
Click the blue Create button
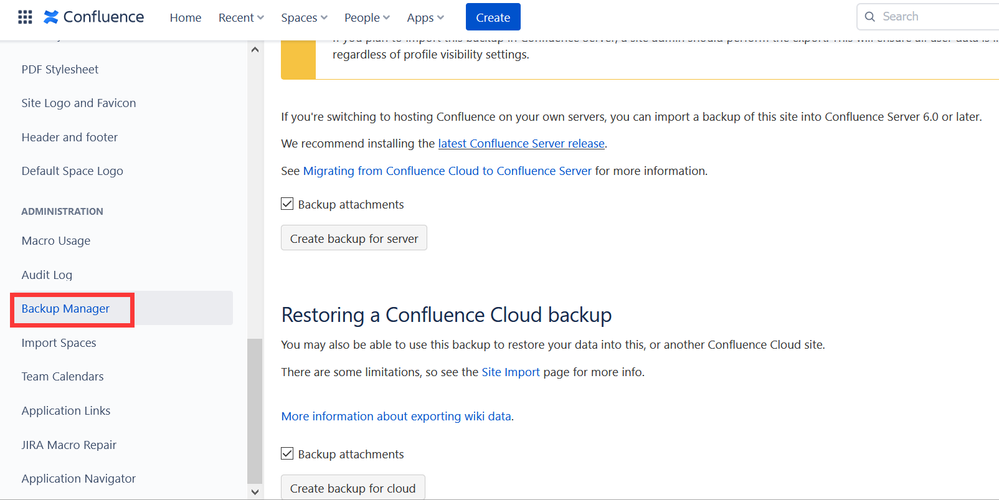click(x=493, y=18)
